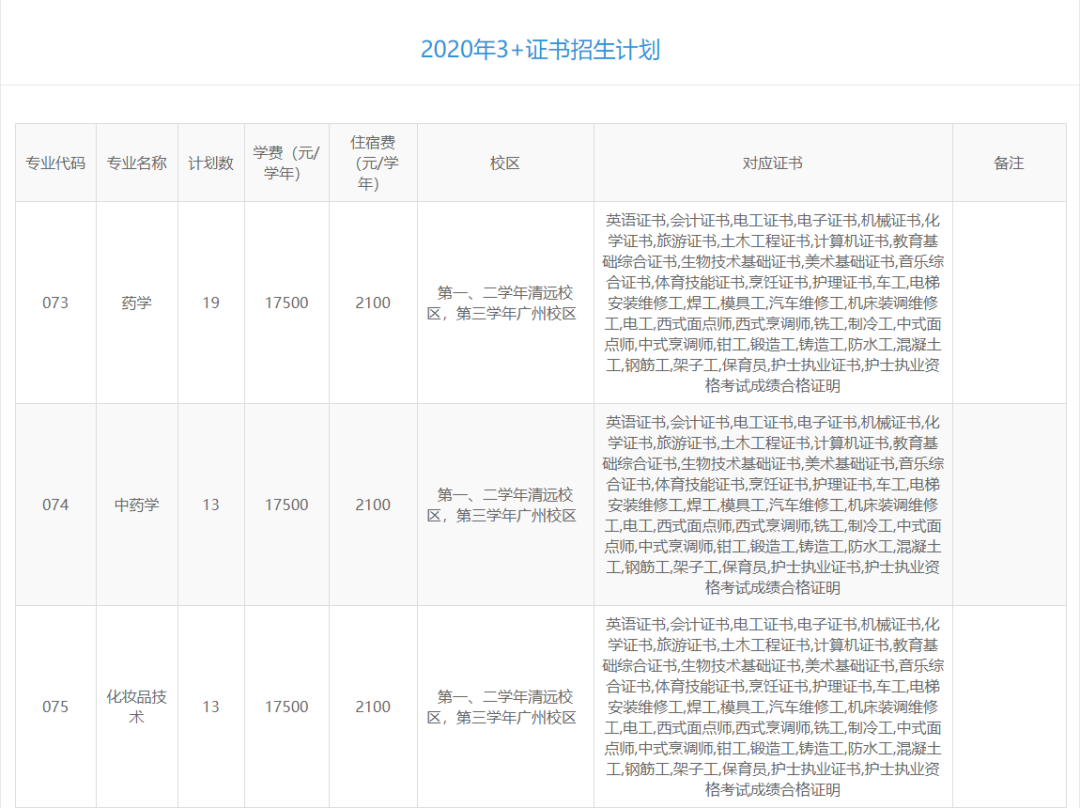The width and height of the screenshot is (1080, 808).
Task: Click the certificate list cell for 药学
Action: [x=772, y=303]
